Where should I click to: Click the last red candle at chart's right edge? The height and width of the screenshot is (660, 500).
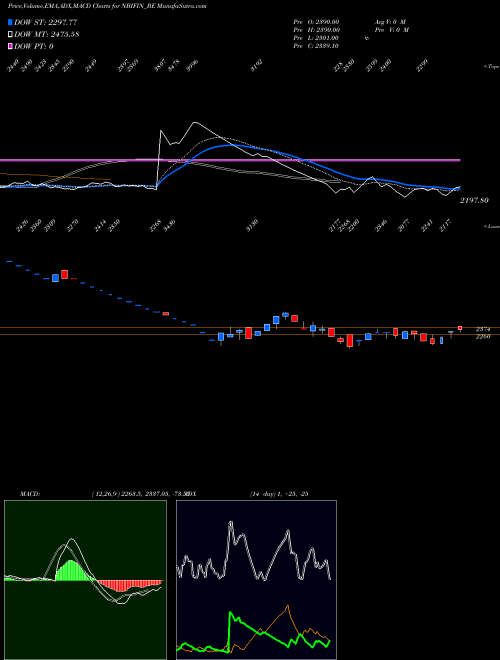460,328
